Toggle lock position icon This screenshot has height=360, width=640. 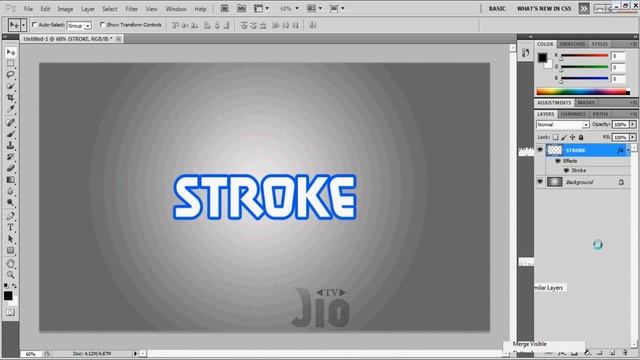(572, 137)
